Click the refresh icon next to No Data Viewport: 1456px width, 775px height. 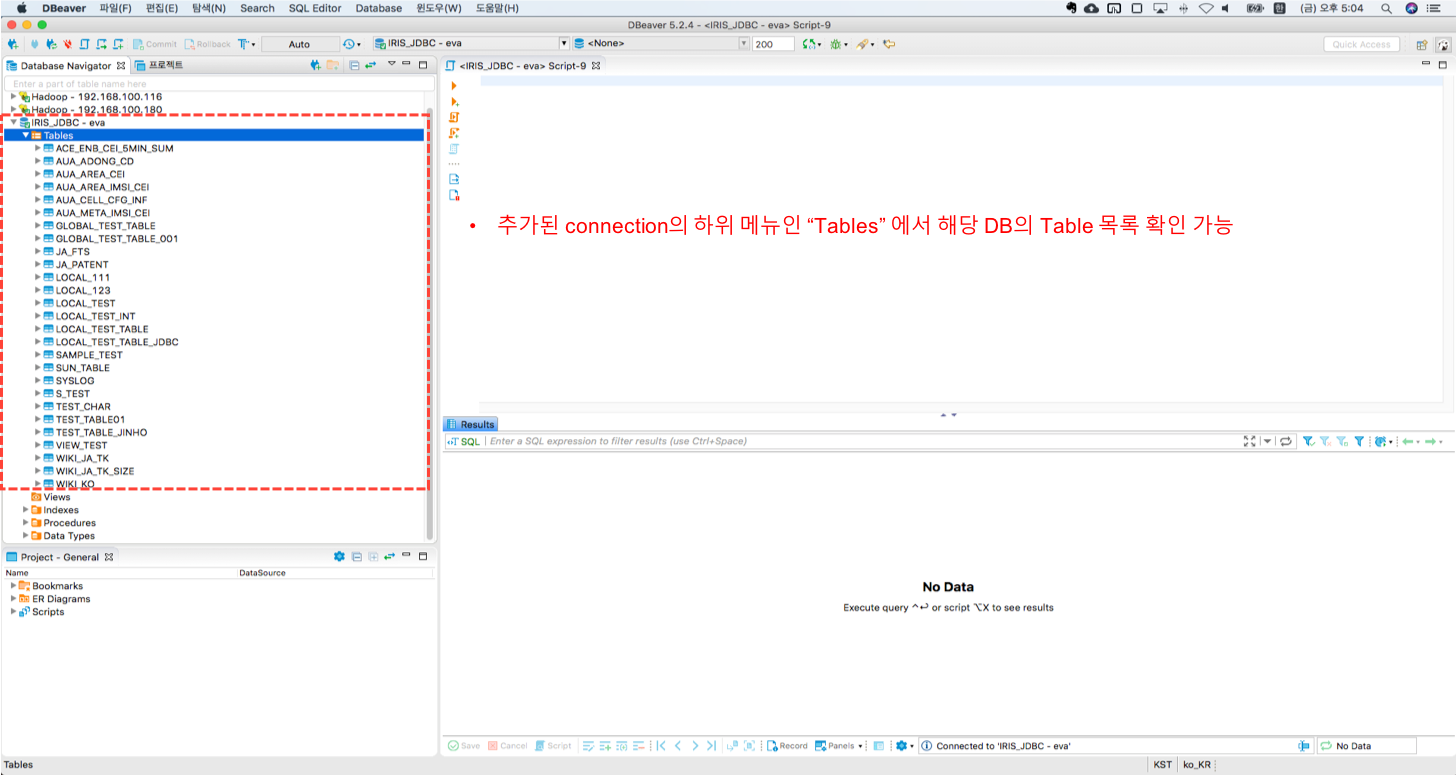(x=1326, y=746)
